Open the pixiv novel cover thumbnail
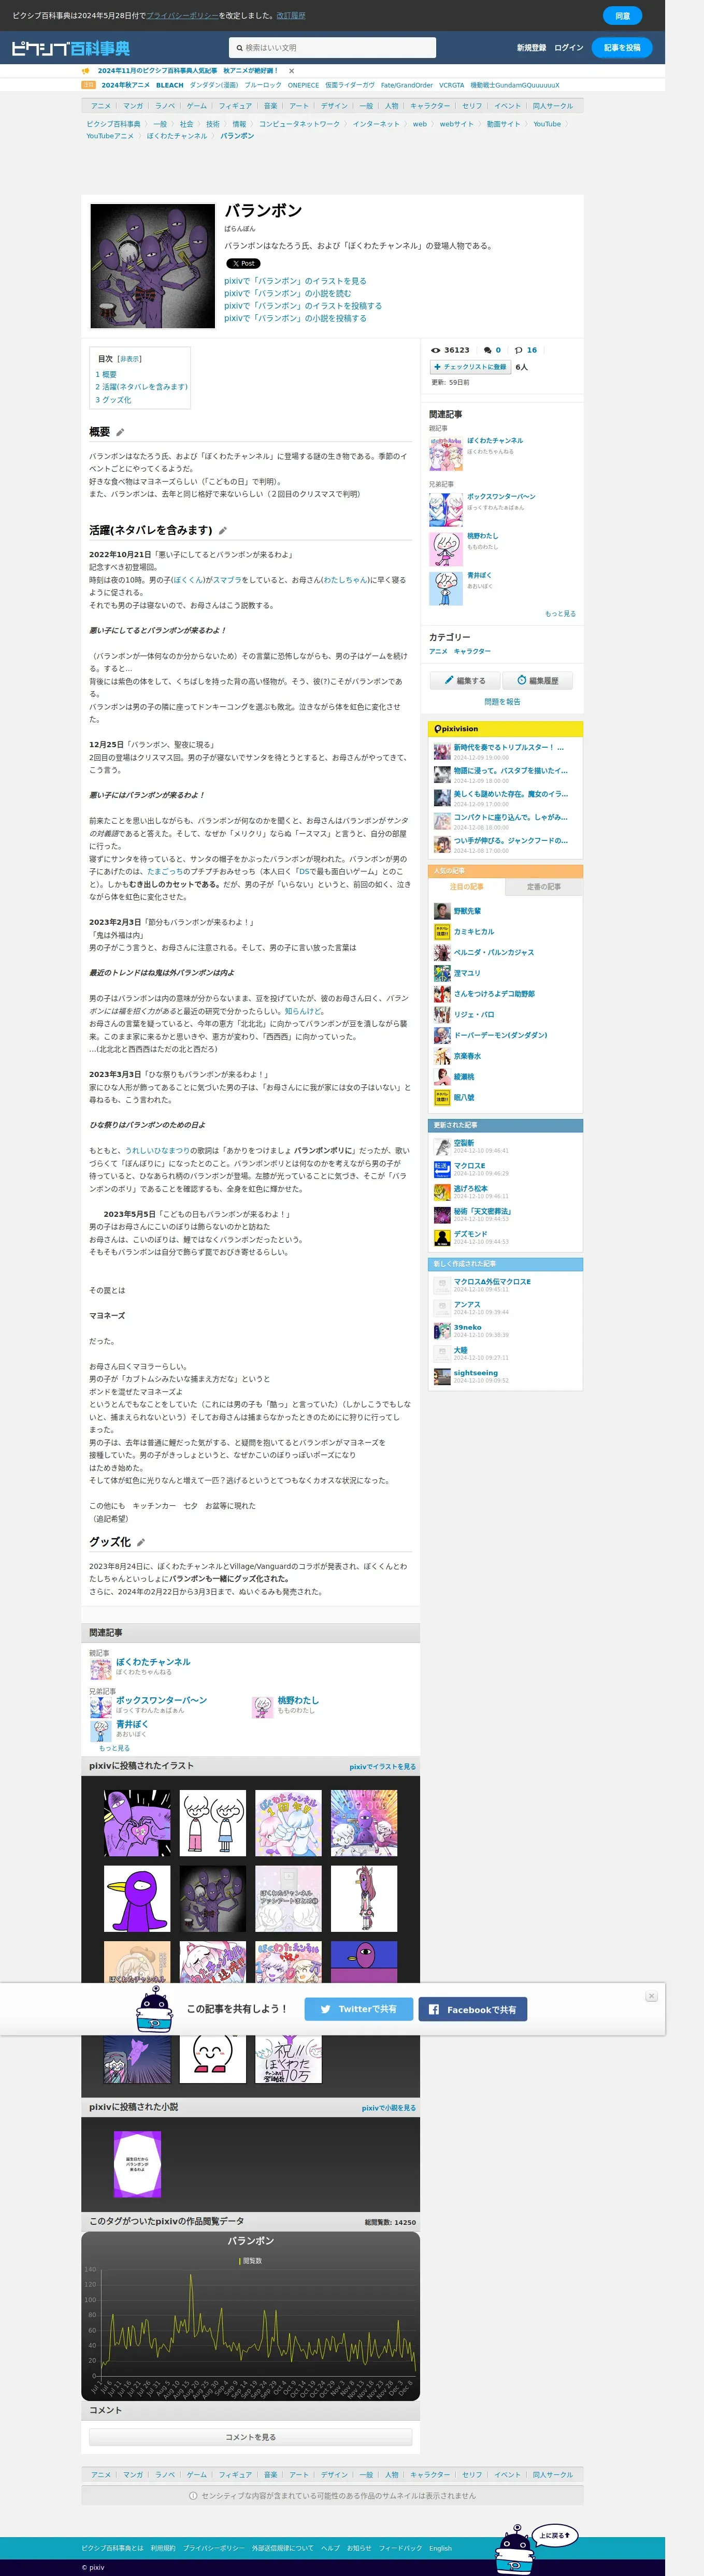 tap(137, 2164)
